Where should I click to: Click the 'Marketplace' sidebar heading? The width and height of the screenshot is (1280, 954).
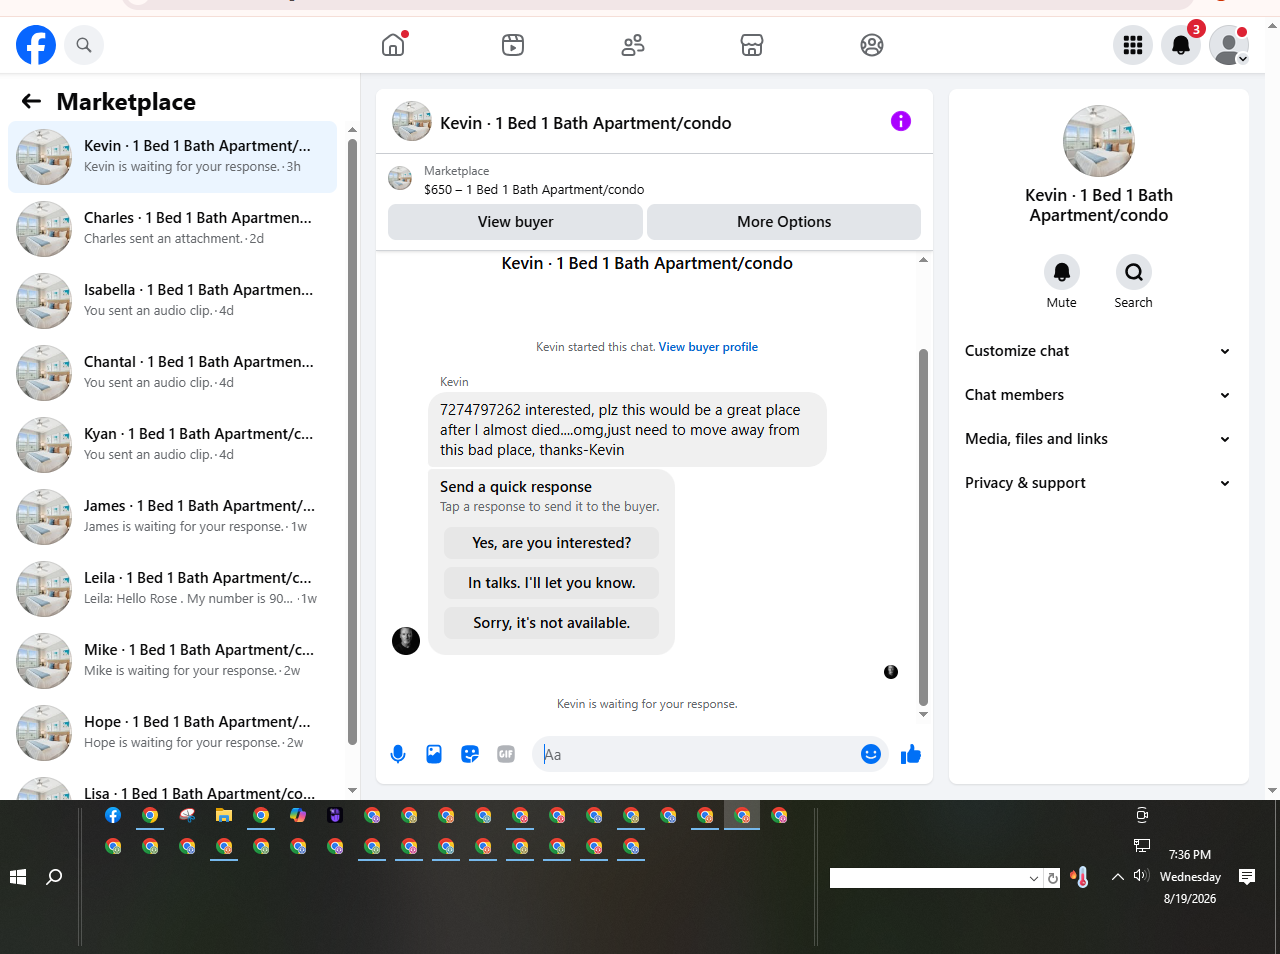[126, 102]
